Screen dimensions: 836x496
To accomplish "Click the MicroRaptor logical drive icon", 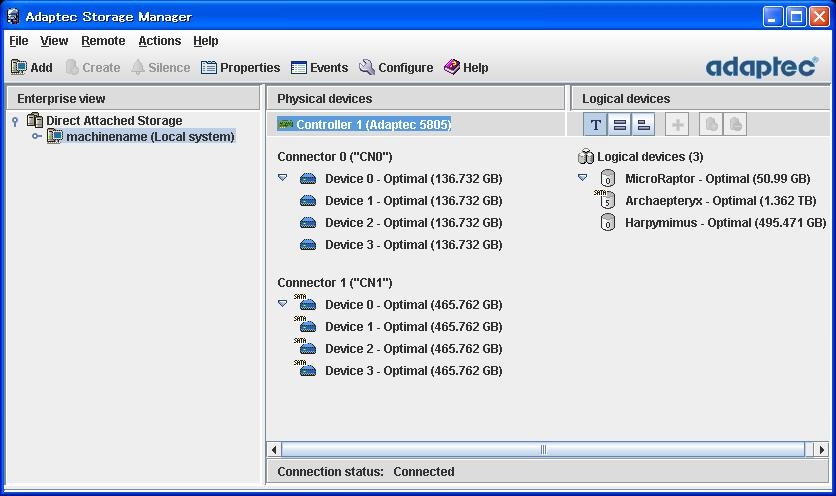I will [607, 179].
